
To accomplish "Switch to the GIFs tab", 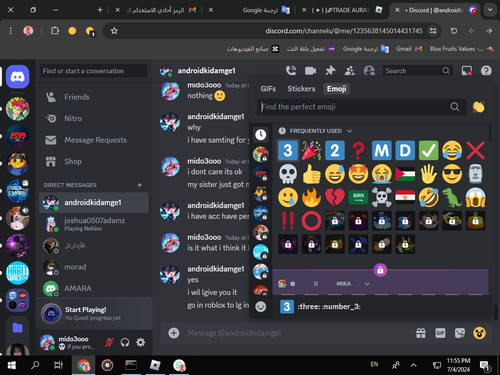I will pyautogui.click(x=268, y=89).
